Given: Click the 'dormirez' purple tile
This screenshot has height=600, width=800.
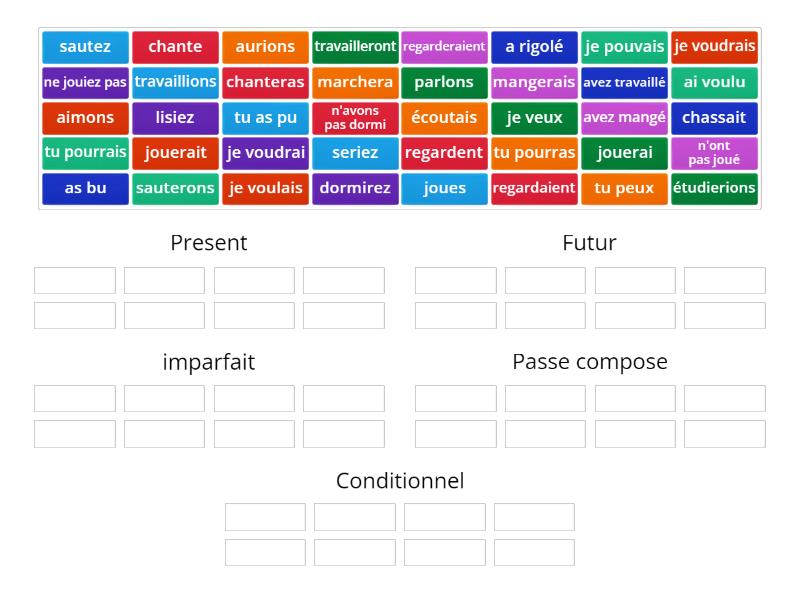Looking at the screenshot, I should click(x=355, y=188).
